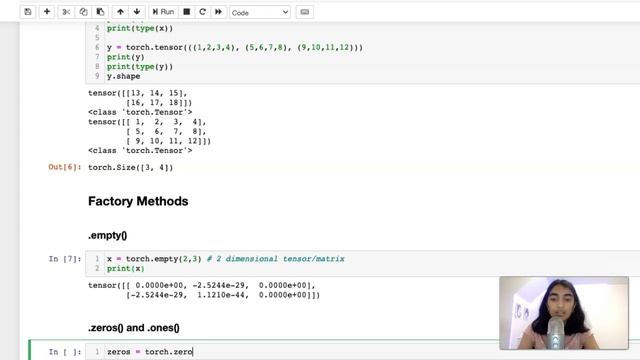Cut selected cells with scissors icon
Image resolution: width=640 pixels, height=360 pixels.
click(66, 12)
